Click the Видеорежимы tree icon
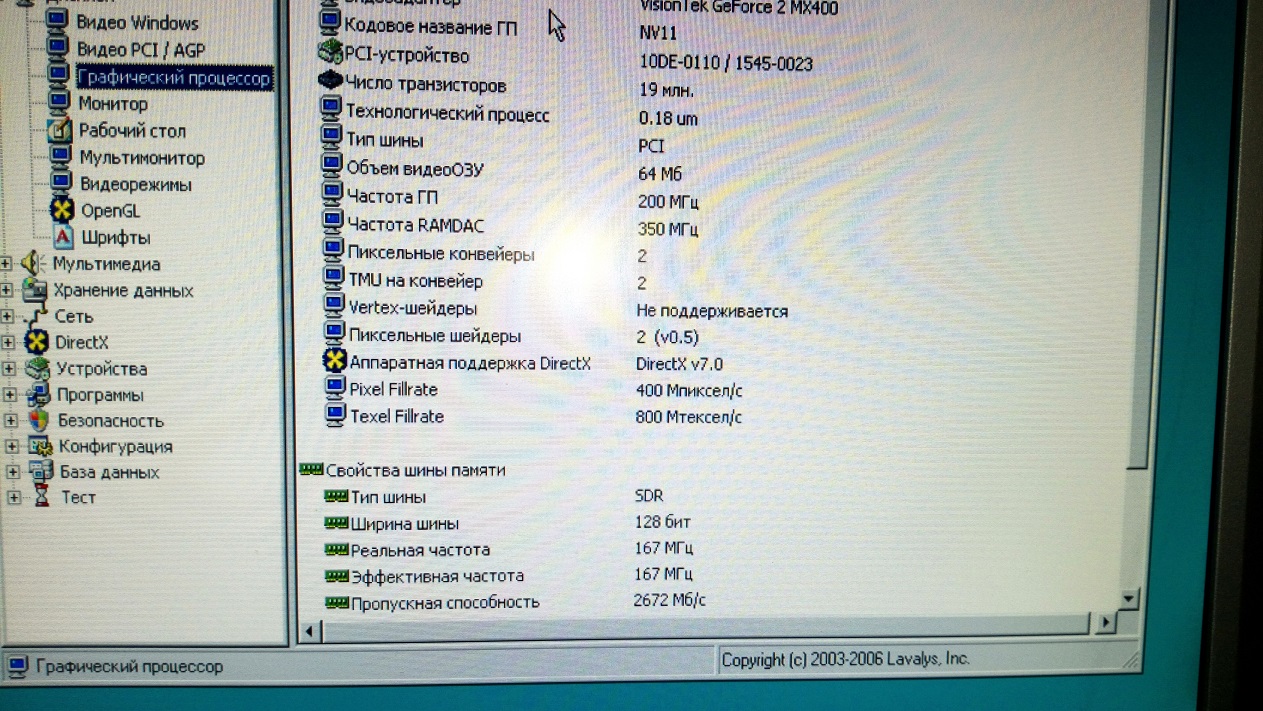 point(62,183)
